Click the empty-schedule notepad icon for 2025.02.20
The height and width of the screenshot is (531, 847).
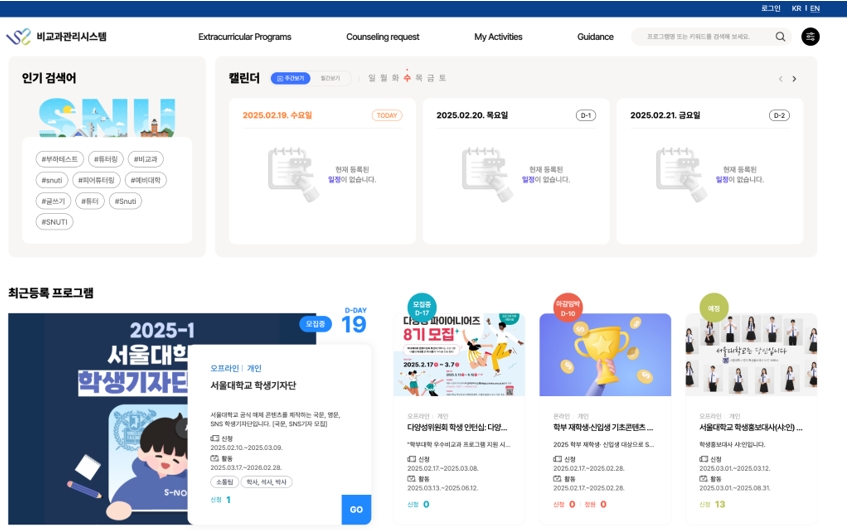pyautogui.click(x=487, y=174)
